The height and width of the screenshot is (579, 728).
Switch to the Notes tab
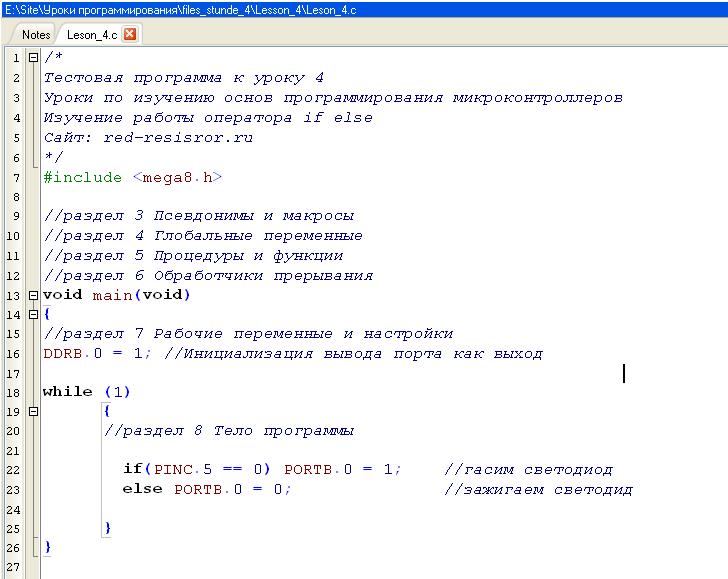pyautogui.click(x=36, y=35)
